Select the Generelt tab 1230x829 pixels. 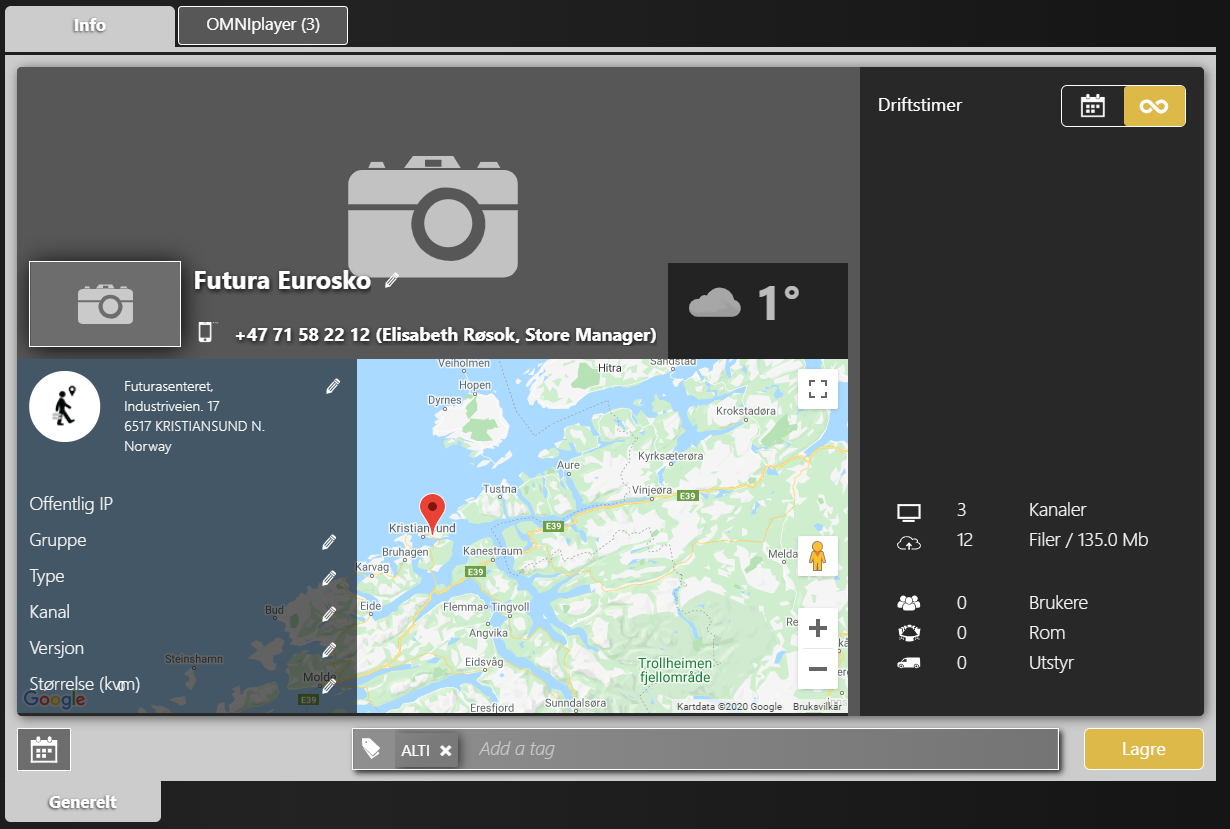tap(83, 802)
